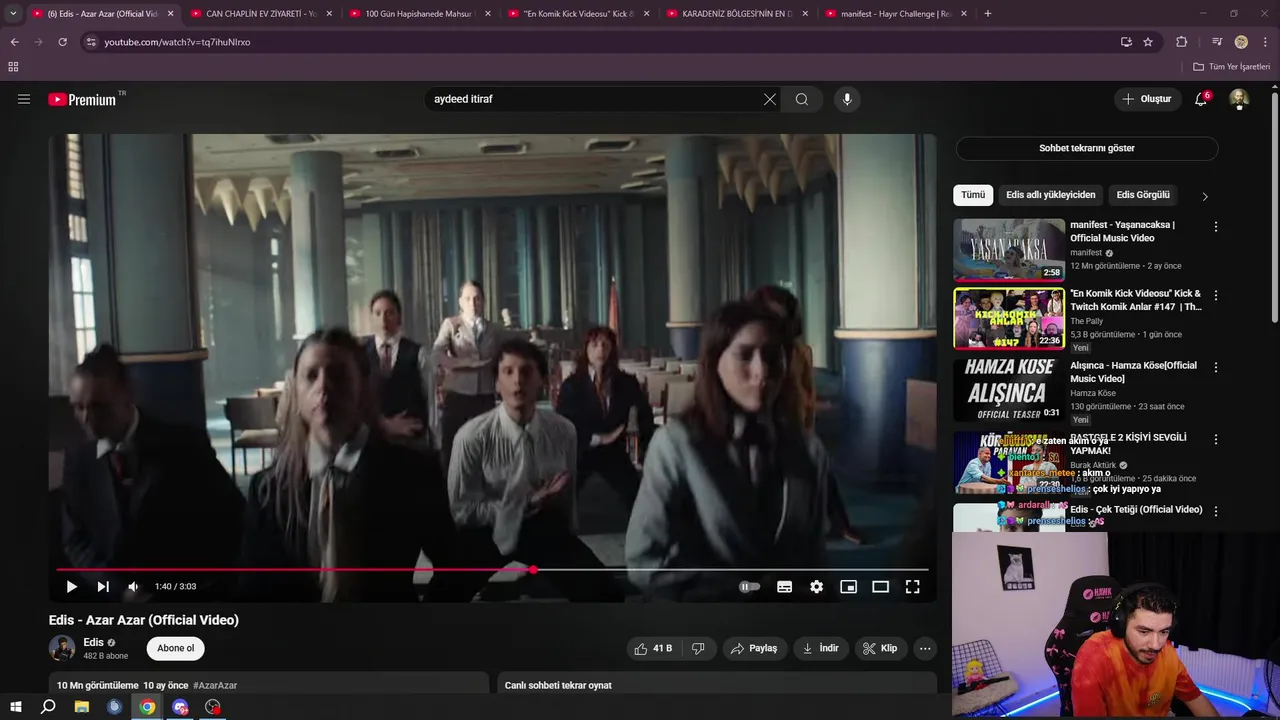The width and height of the screenshot is (1280, 720).
Task: Open options for En Komik Kick video
Action: point(1216,296)
